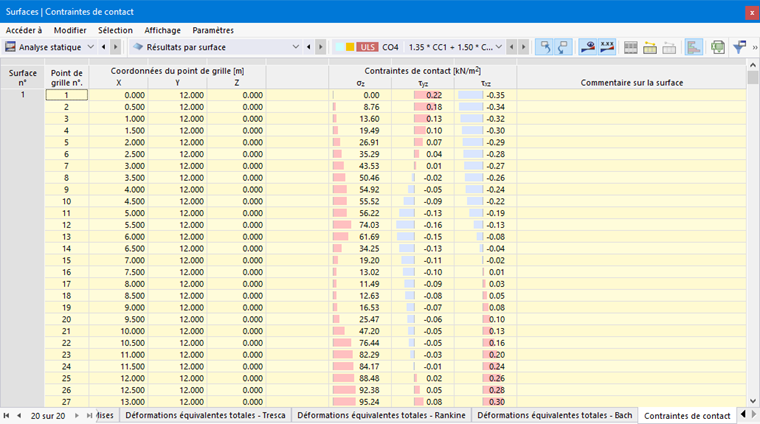Viewport: 760px width, 424px height.
Task: Click the greyed table row icon
Action: pyautogui.click(x=669, y=47)
